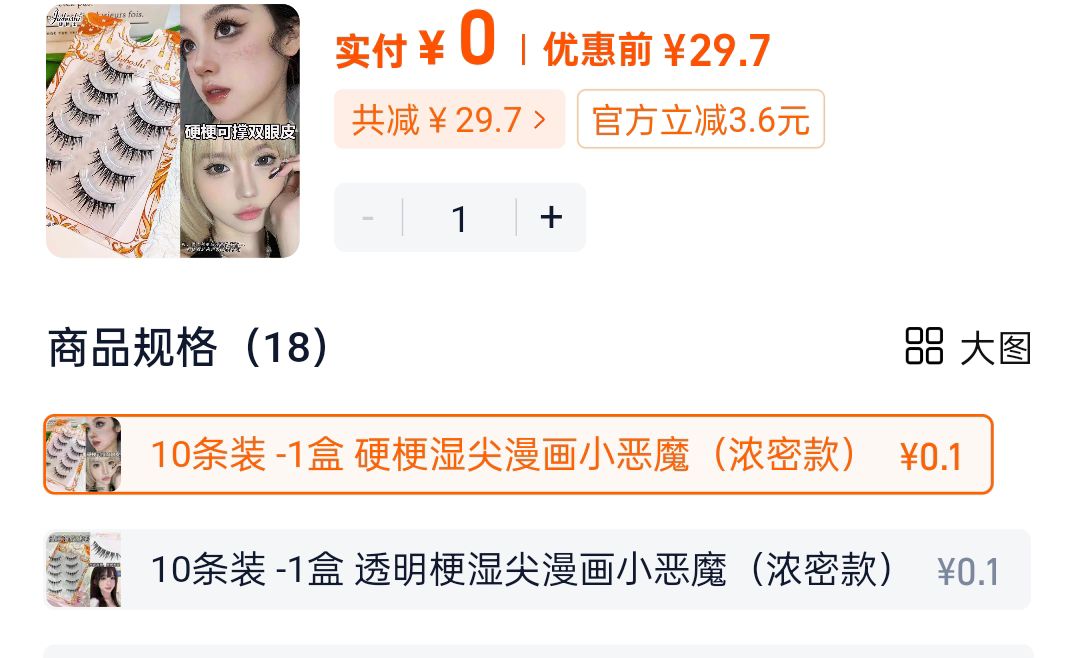Tap the chevron arrow beside 共减 ¥29.7
This screenshot has height=658, width=1080.
(540, 120)
